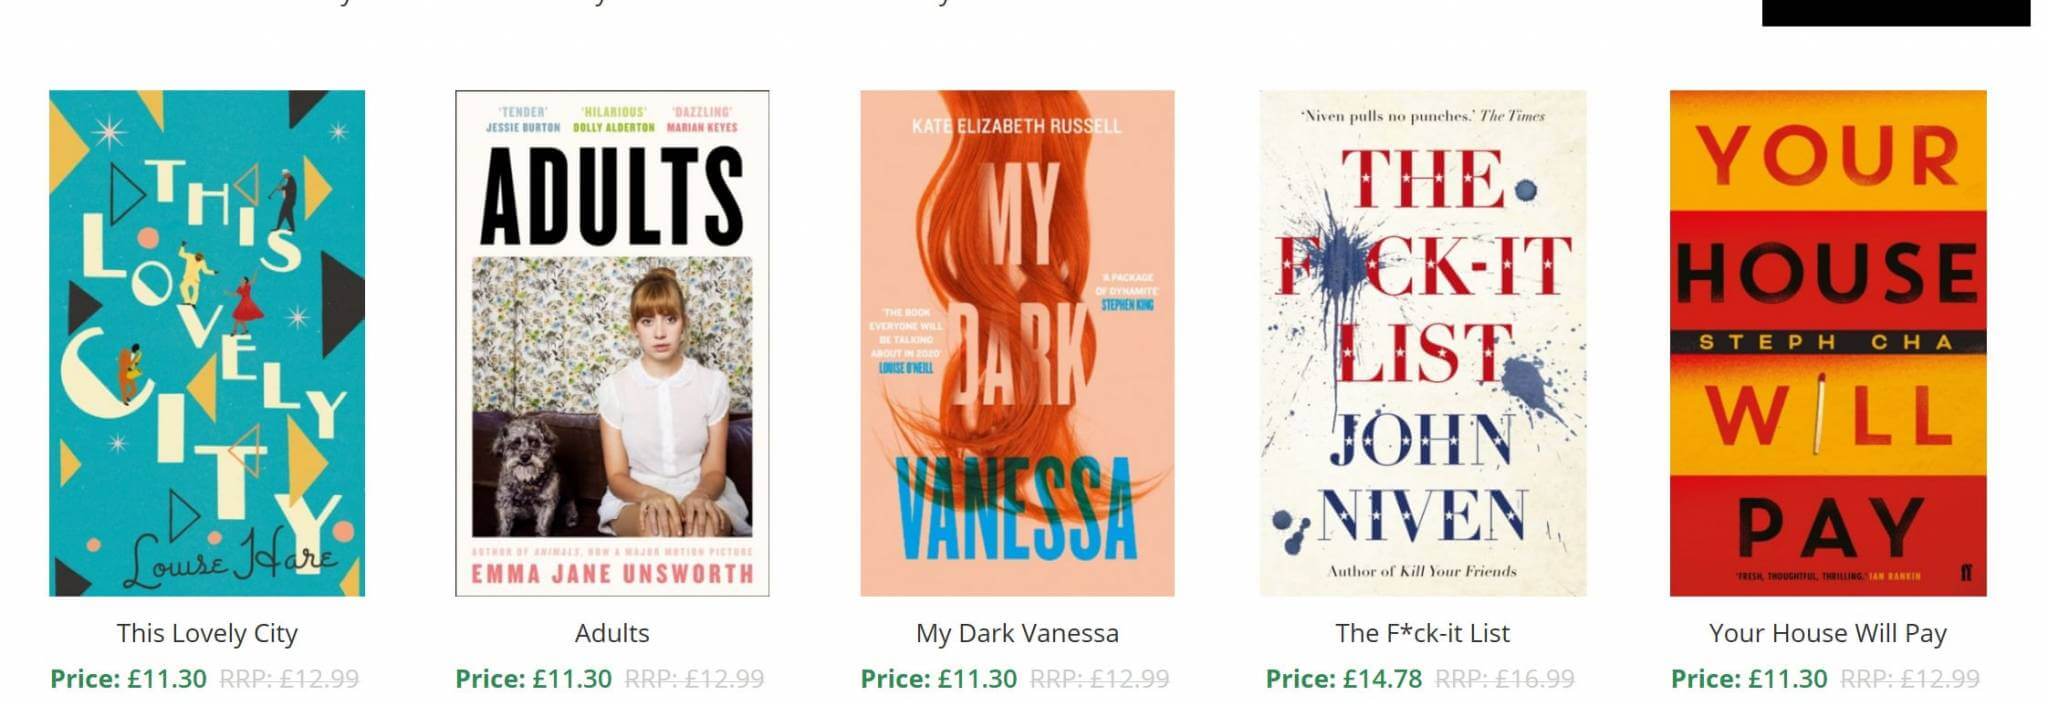Follow the My Dark Vanessa title link
Viewport: 2048px width, 706px height.
point(1017,633)
